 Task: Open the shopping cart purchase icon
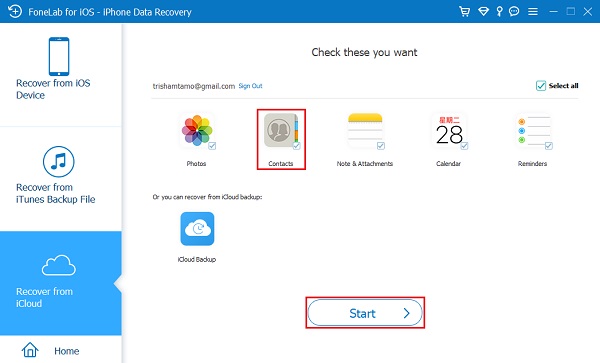pos(464,11)
